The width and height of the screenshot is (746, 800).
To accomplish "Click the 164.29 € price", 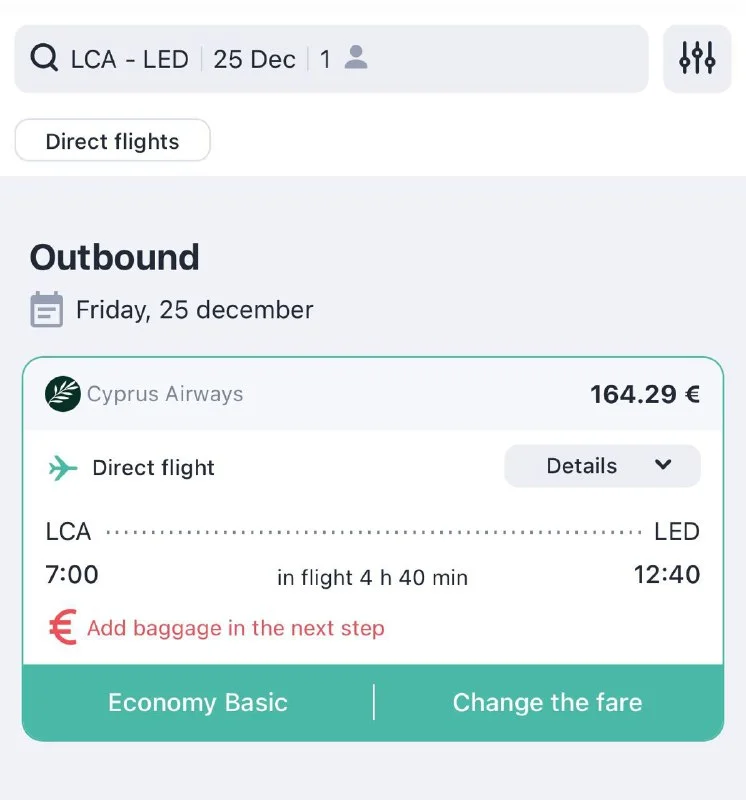I will pos(645,394).
